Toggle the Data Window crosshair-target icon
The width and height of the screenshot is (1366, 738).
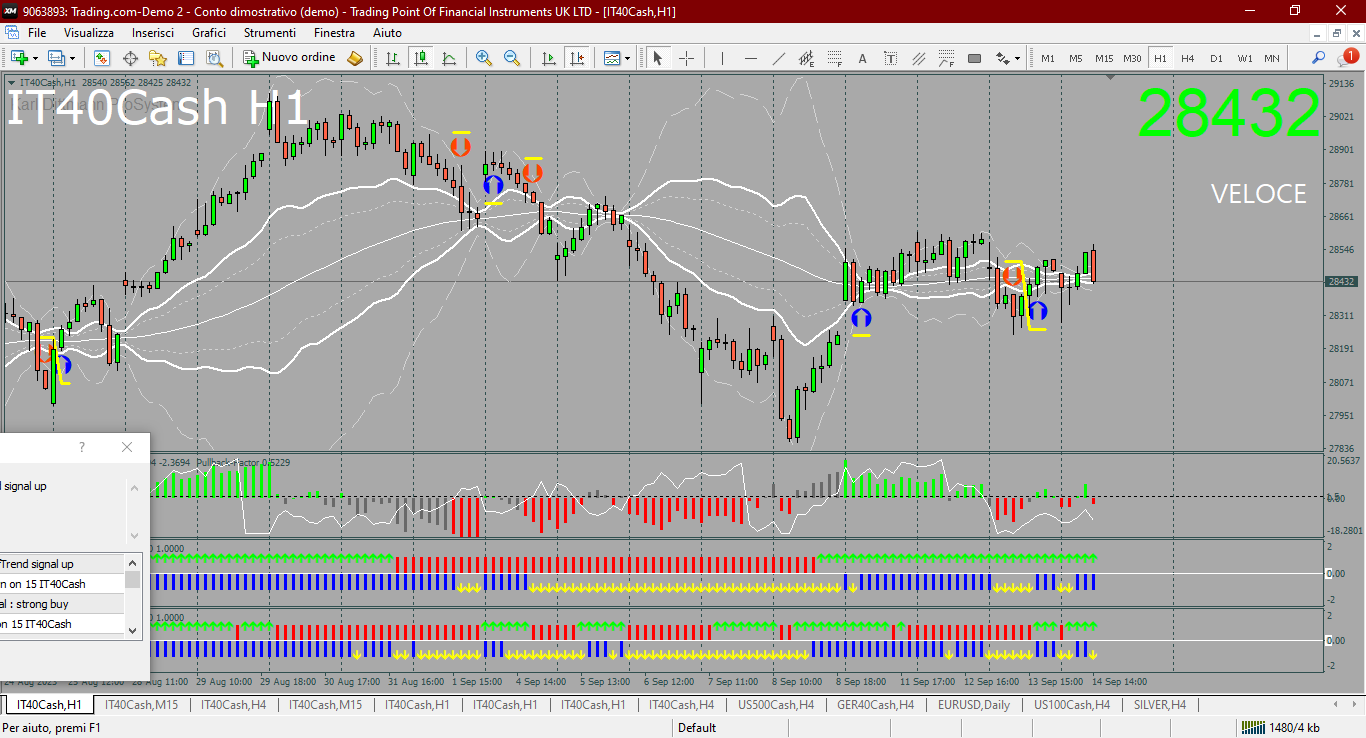pyautogui.click(x=130, y=58)
